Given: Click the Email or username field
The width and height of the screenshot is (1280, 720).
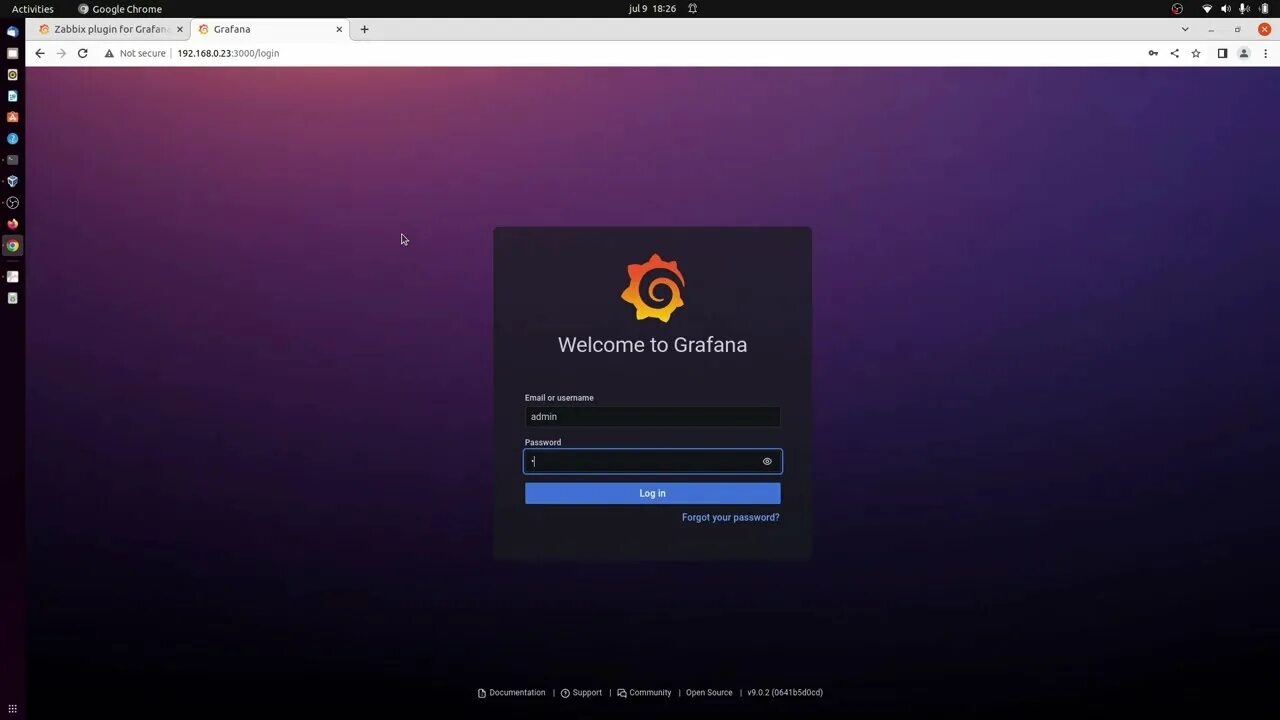Looking at the screenshot, I should point(652,417).
